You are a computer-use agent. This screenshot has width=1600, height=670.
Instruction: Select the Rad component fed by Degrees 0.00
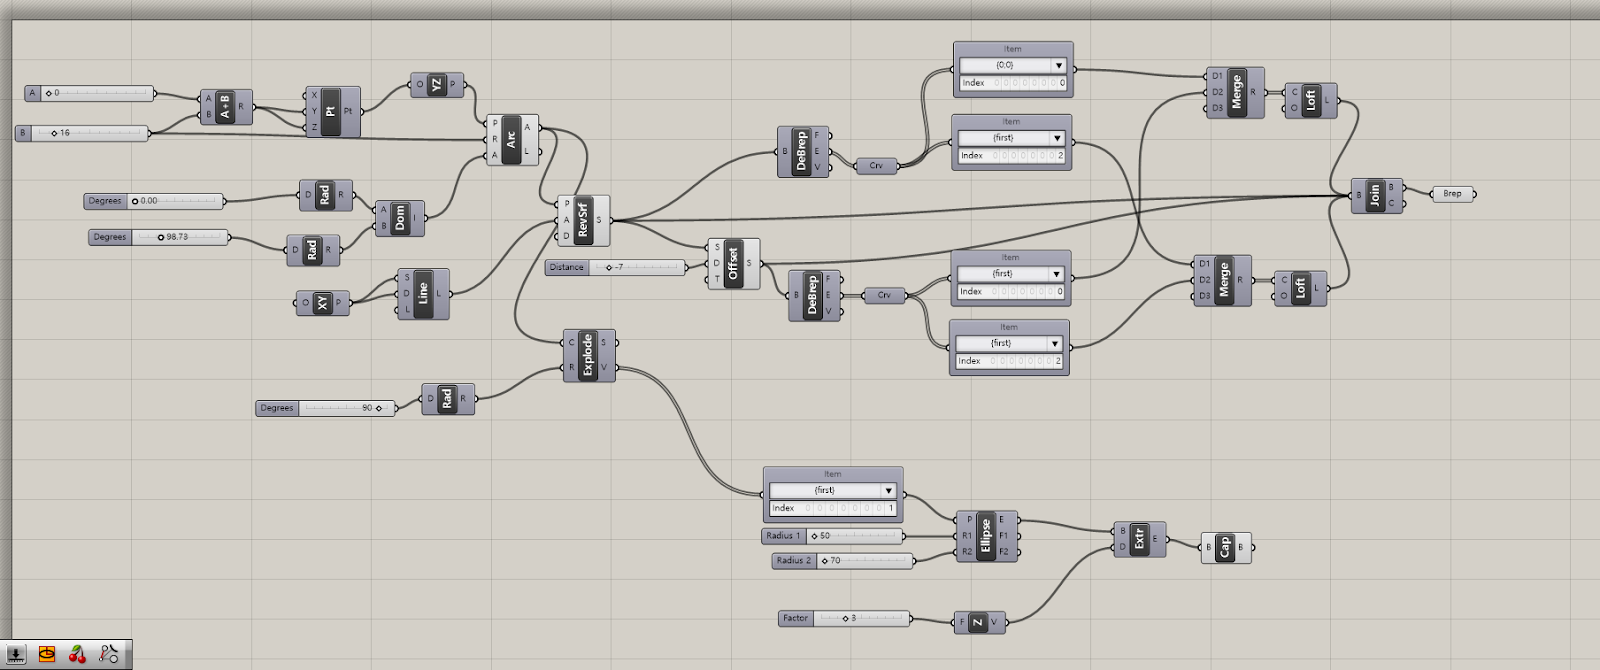(325, 196)
